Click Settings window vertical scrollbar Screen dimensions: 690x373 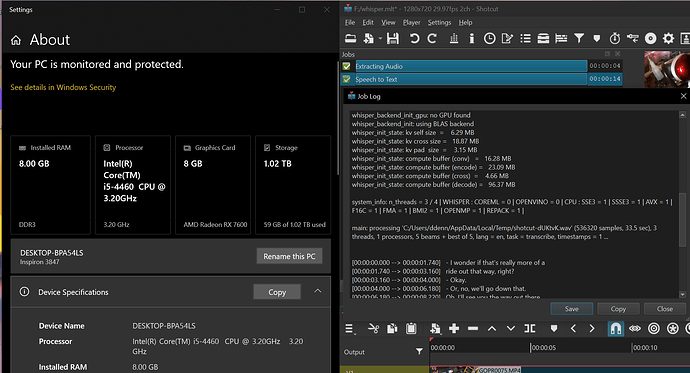coord(338,118)
